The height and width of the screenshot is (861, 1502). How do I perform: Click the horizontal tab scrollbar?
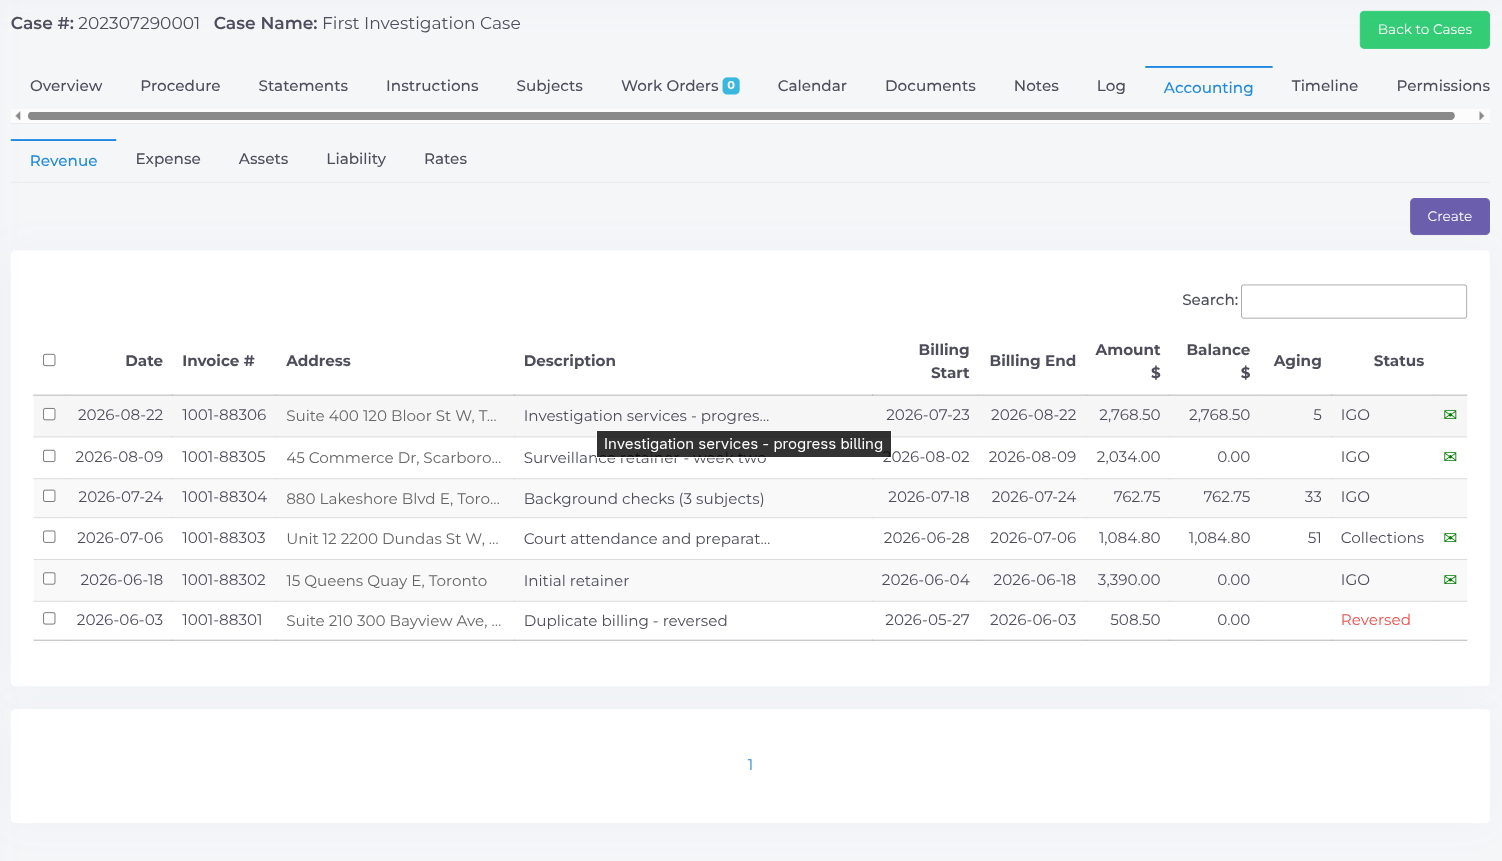tap(741, 116)
